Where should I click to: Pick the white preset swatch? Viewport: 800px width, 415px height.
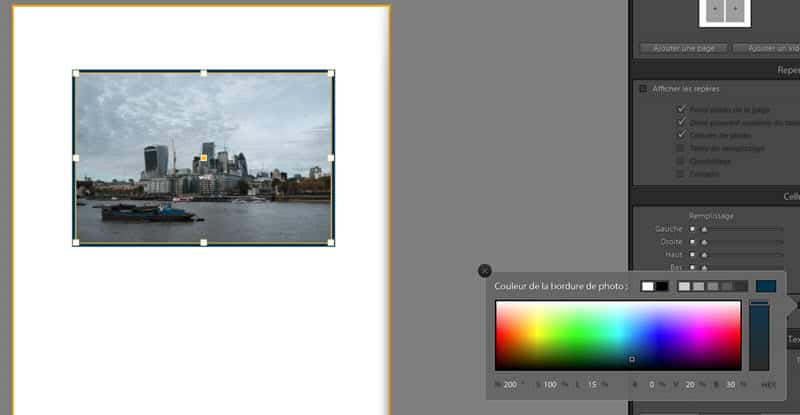click(x=647, y=286)
